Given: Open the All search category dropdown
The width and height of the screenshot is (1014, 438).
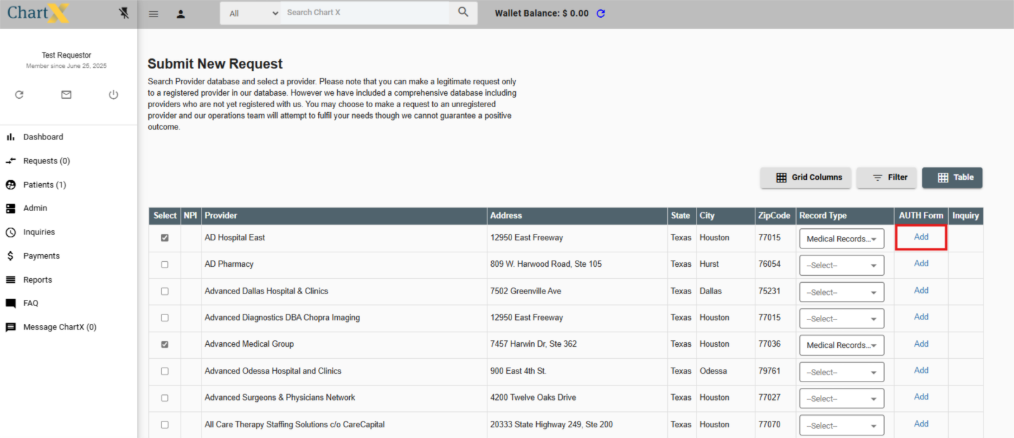Looking at the screenshot, I should [253, 13].
